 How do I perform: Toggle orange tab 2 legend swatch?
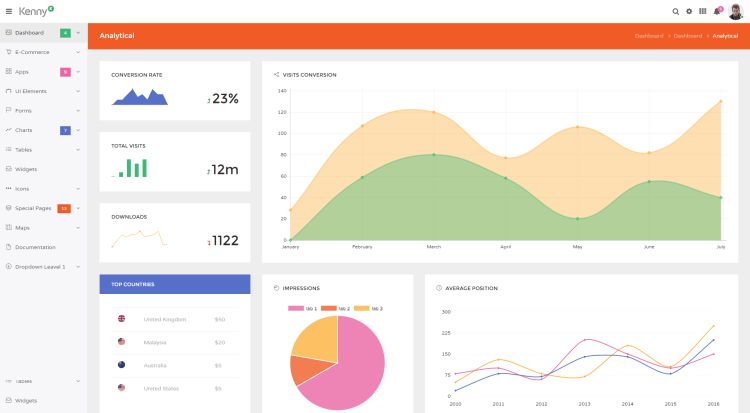pos(329,308)
